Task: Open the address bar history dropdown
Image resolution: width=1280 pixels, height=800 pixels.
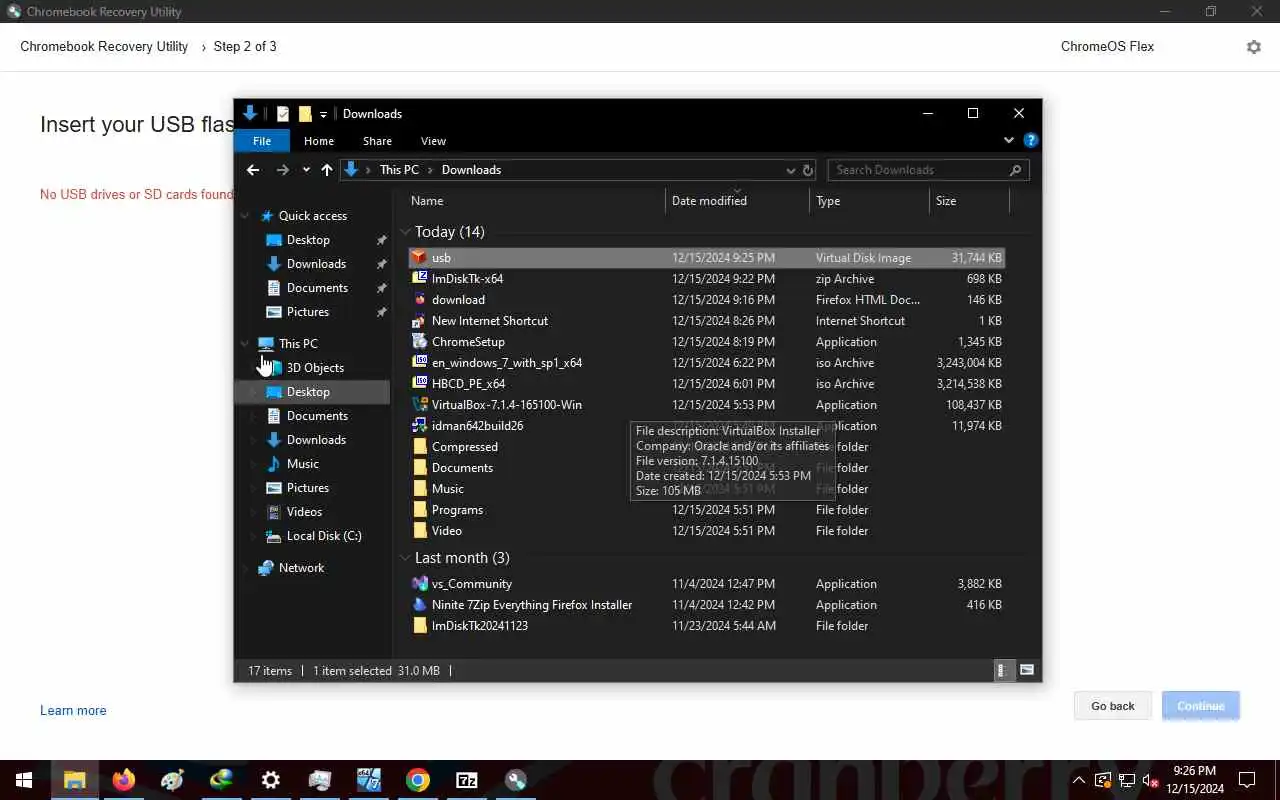Action: [793, 170]
